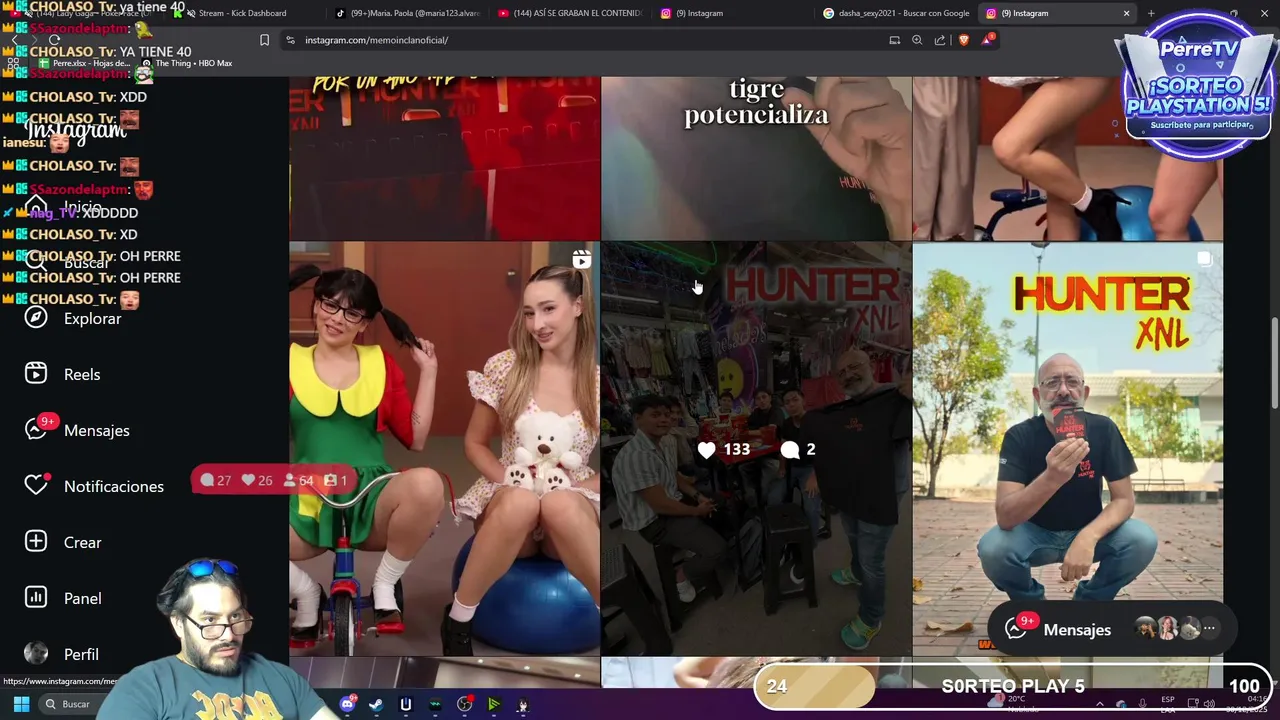Open the red Hunter XNL post
1280x720 pixels.
444,158
